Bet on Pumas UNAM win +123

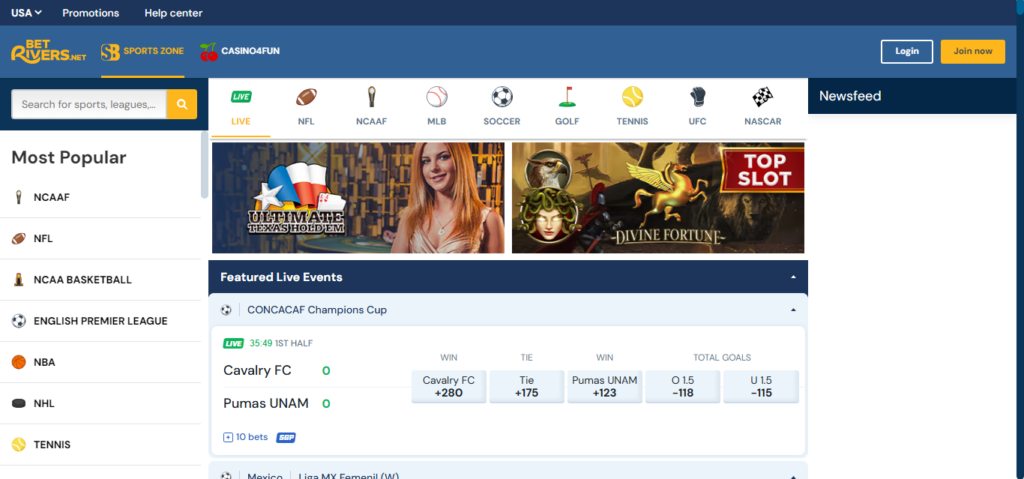click(x=605, y=387)
